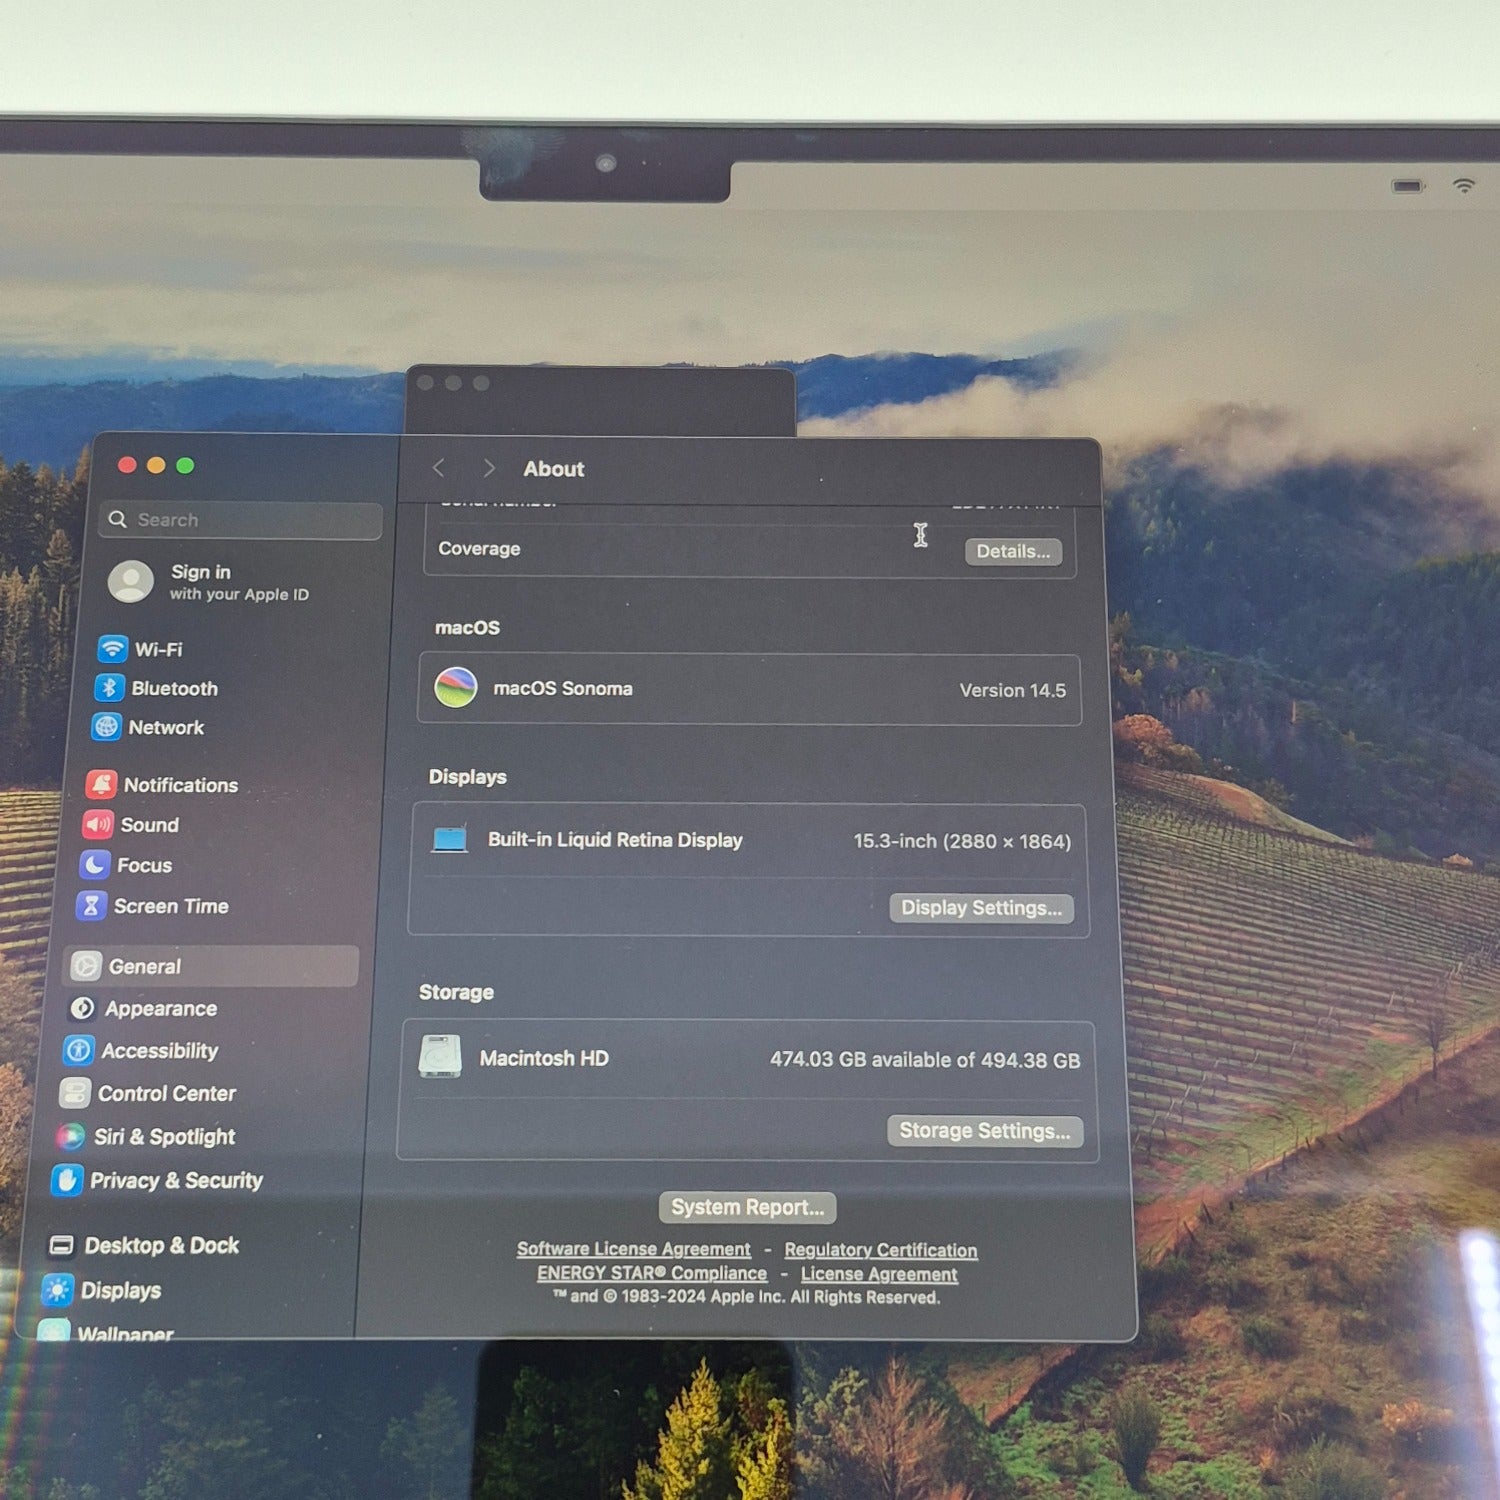Click the battery icon in the menu bar
1500x1500 pixels.
[x=1408, y=186]
